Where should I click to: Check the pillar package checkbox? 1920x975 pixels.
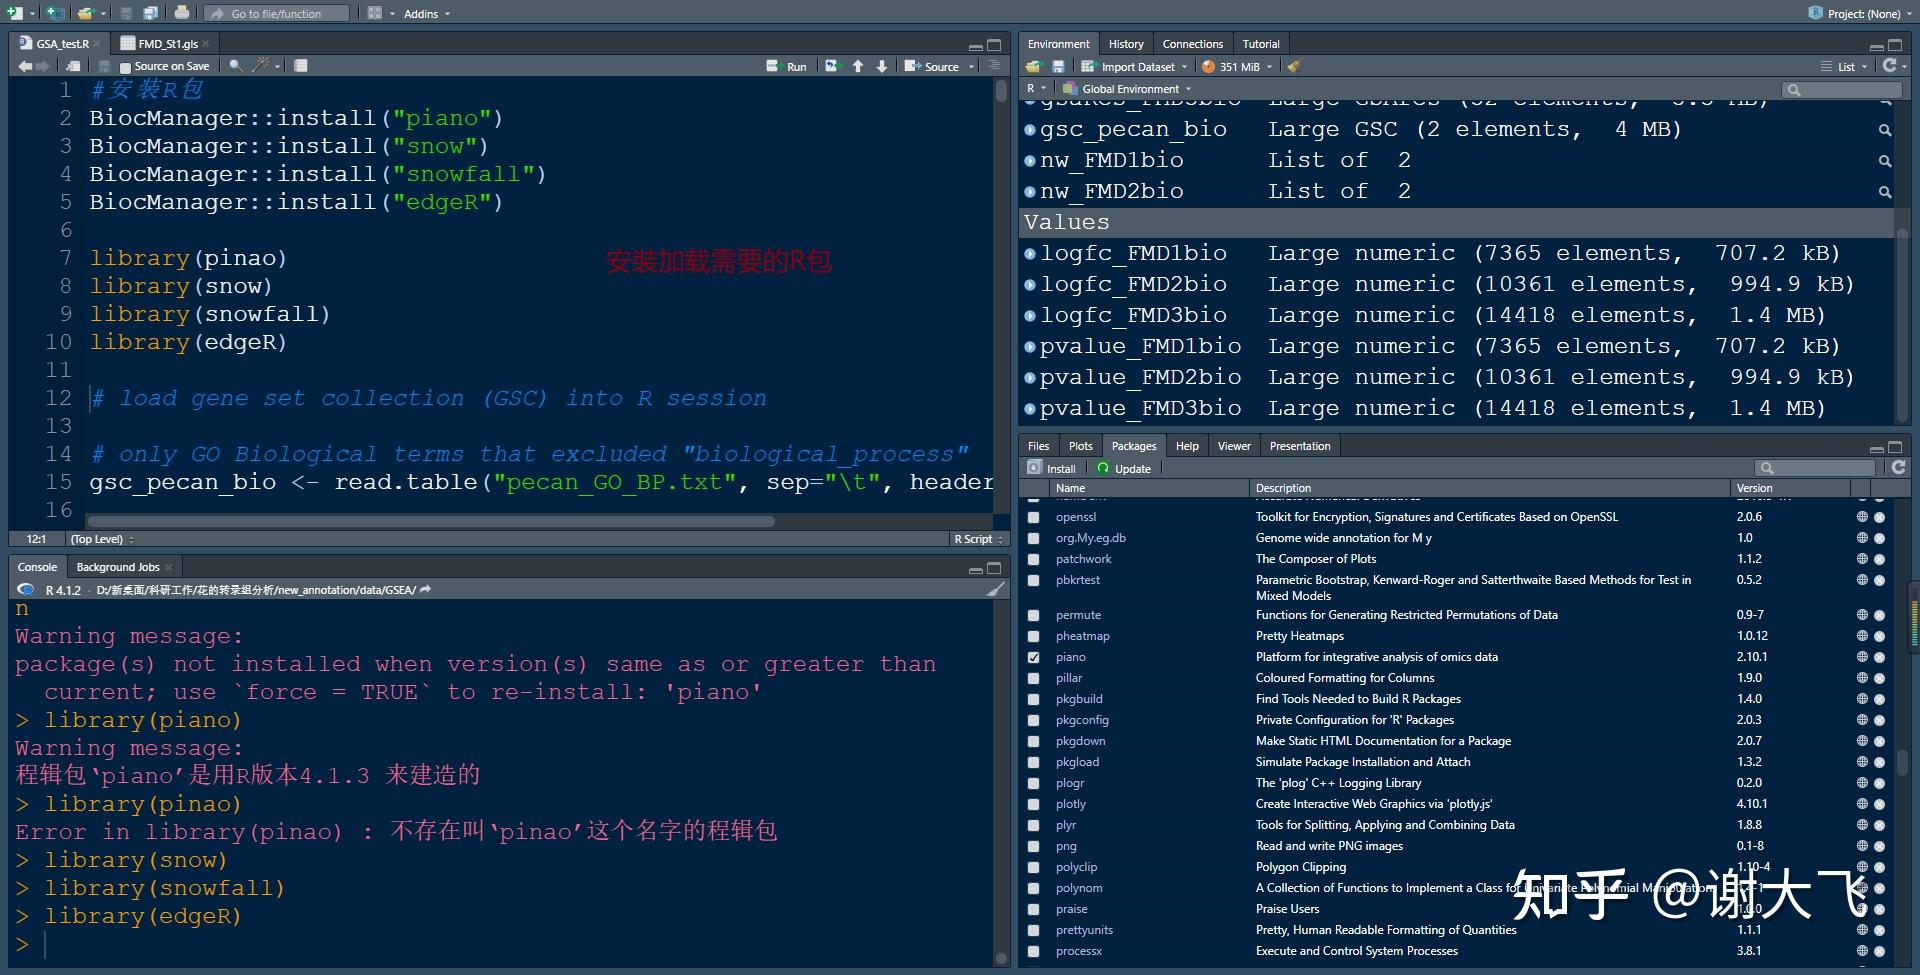tap(1033, 678)
